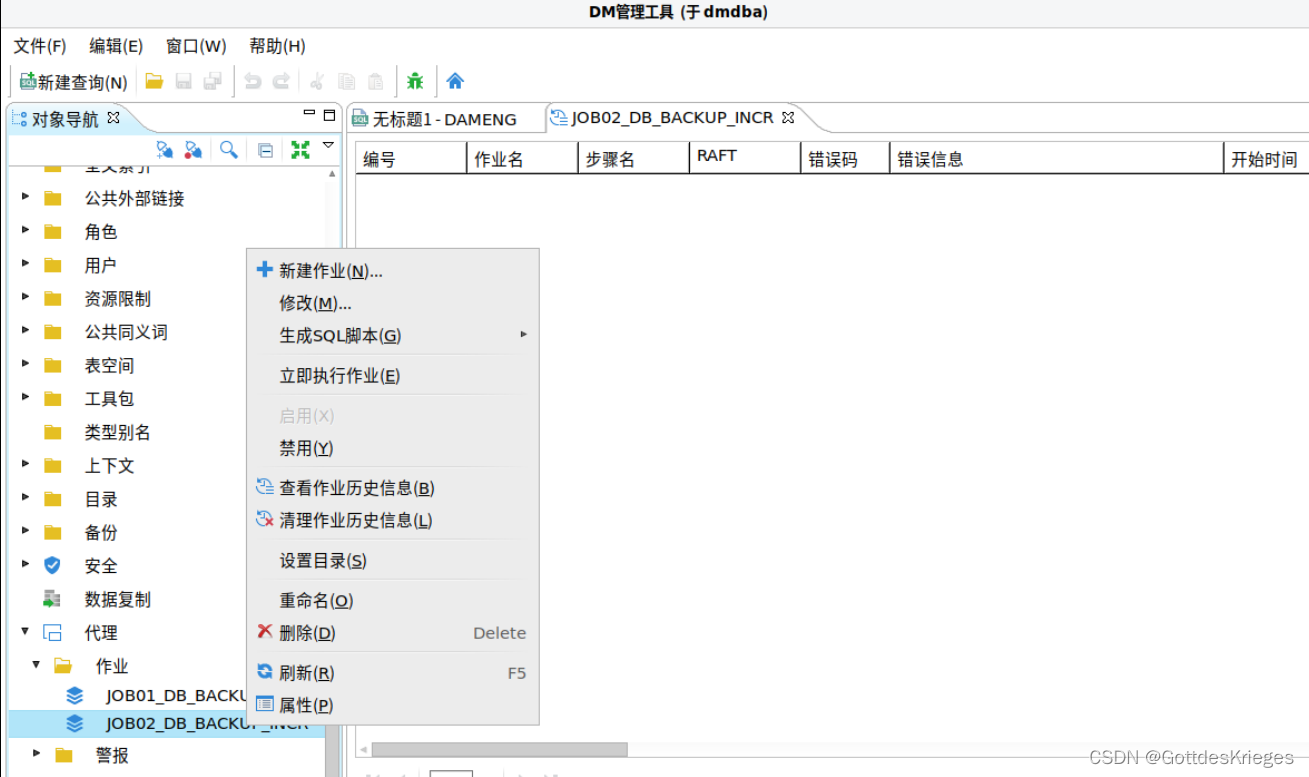Viewport: 1309px width, 777px height.
Task: Select the 备份 folder in the tree
Action: (x=101, y=532)
